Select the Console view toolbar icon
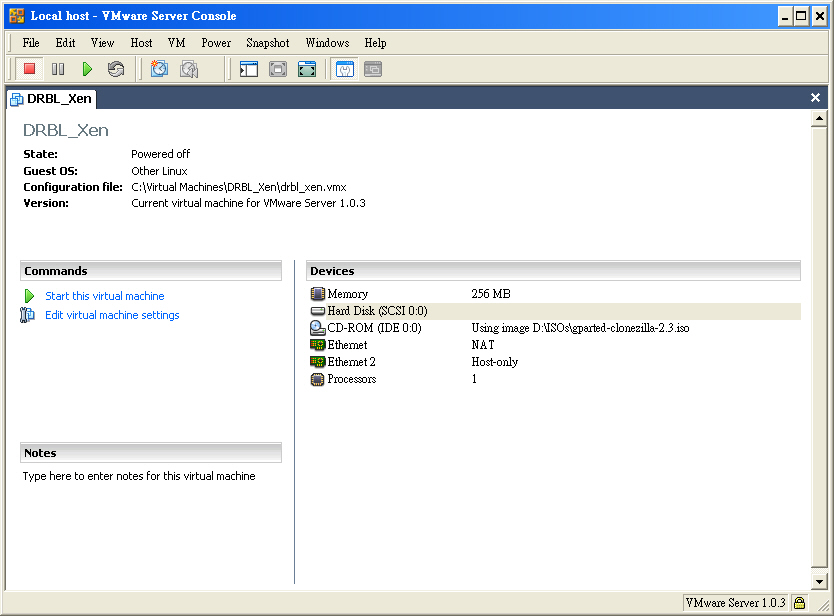The height and width of the screenshot is (616, 834). tap(373, 69)
